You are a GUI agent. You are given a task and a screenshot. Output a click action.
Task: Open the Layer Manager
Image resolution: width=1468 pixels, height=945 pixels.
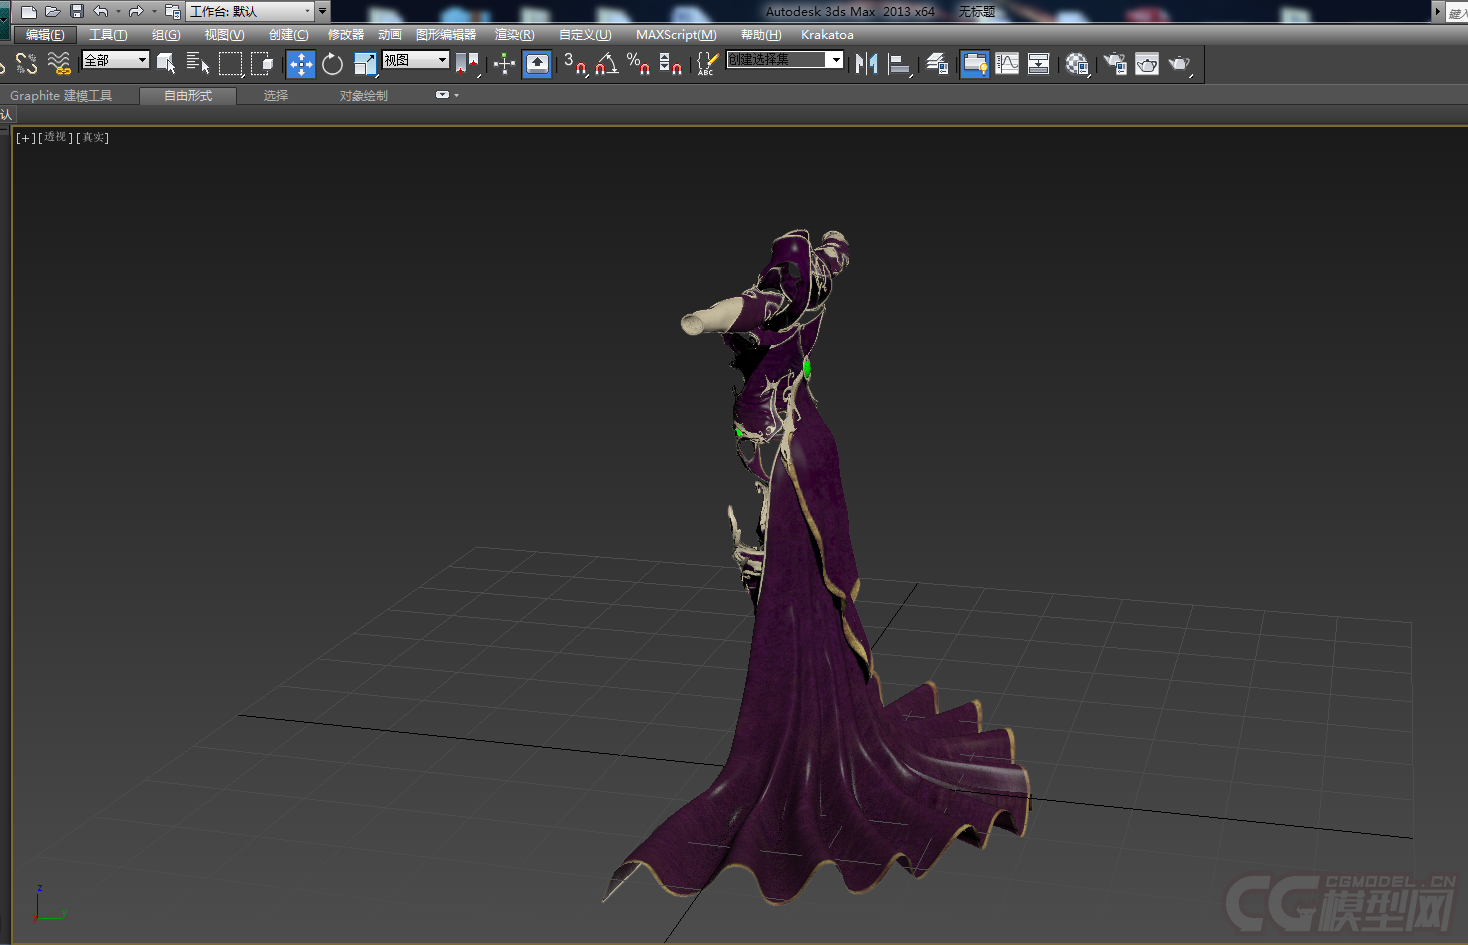937,64
